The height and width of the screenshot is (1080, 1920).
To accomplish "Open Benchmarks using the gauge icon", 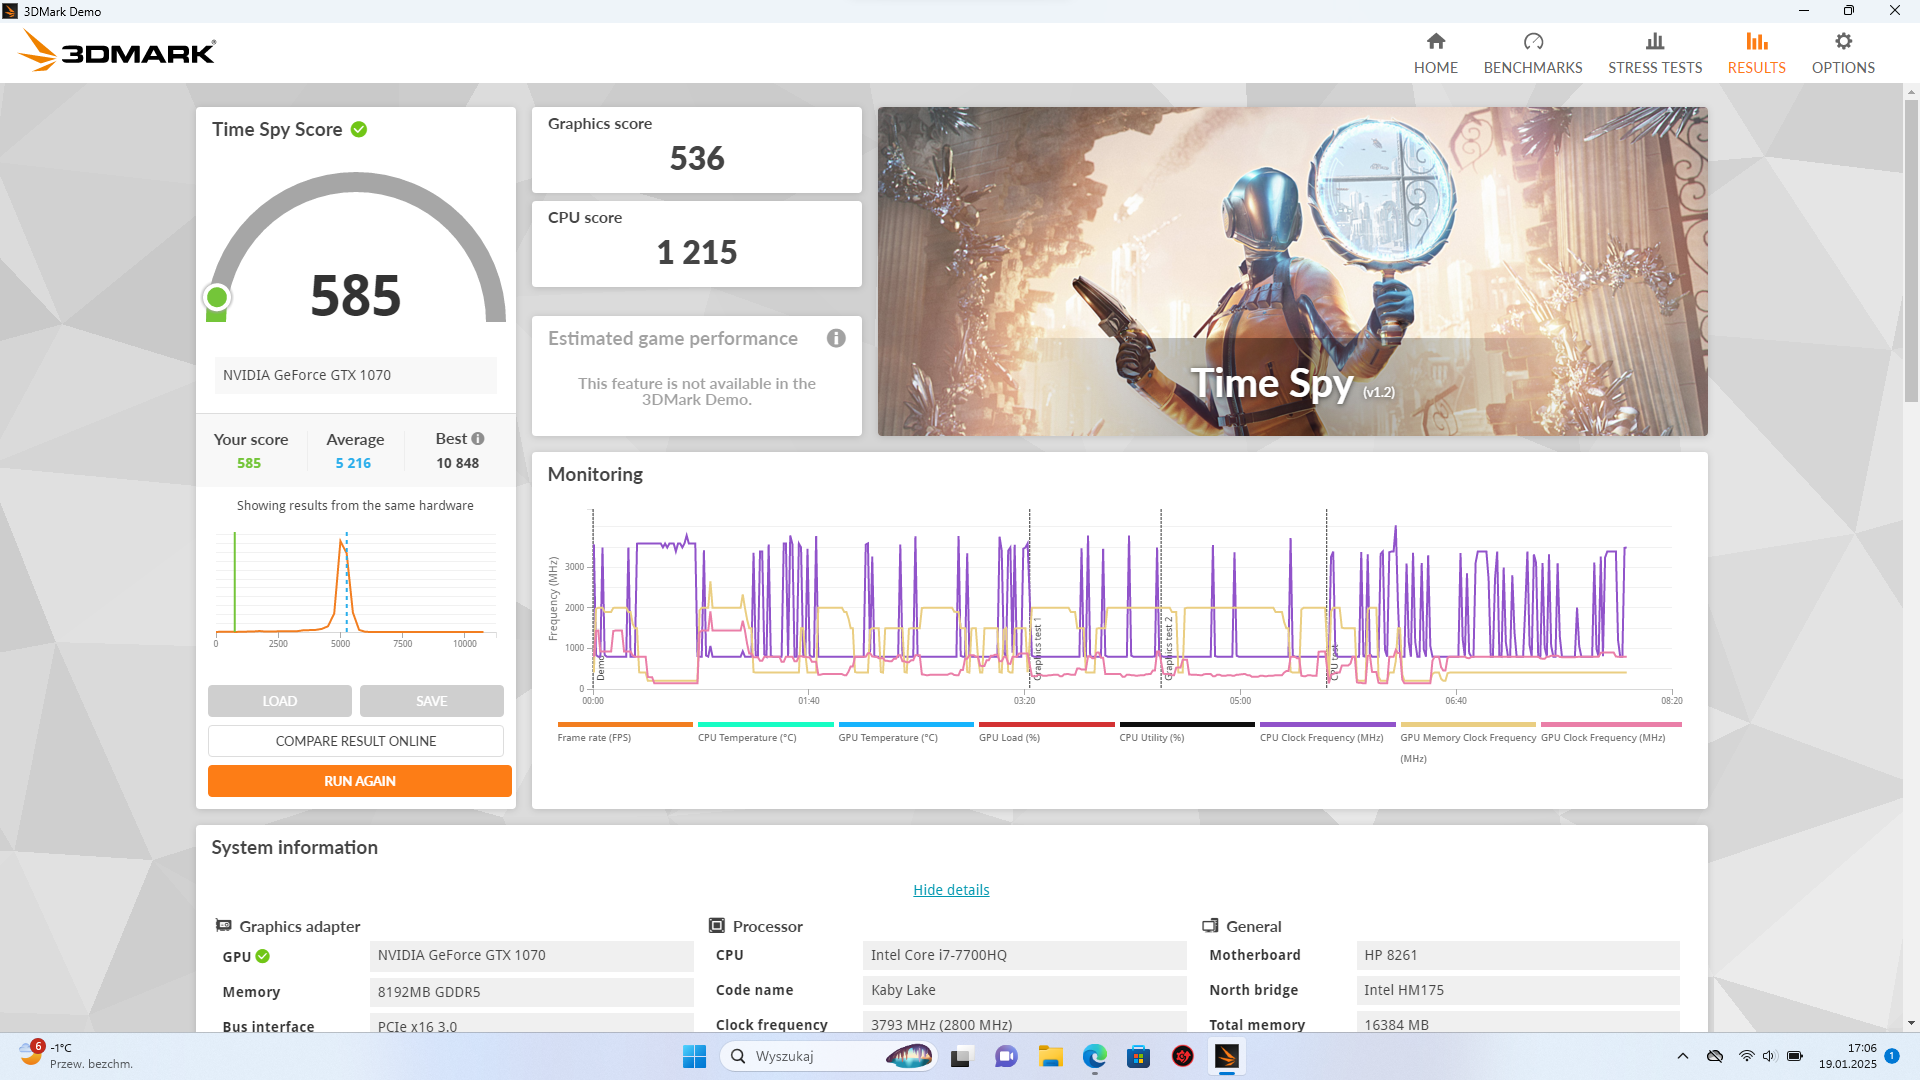I will point(1533,41).
